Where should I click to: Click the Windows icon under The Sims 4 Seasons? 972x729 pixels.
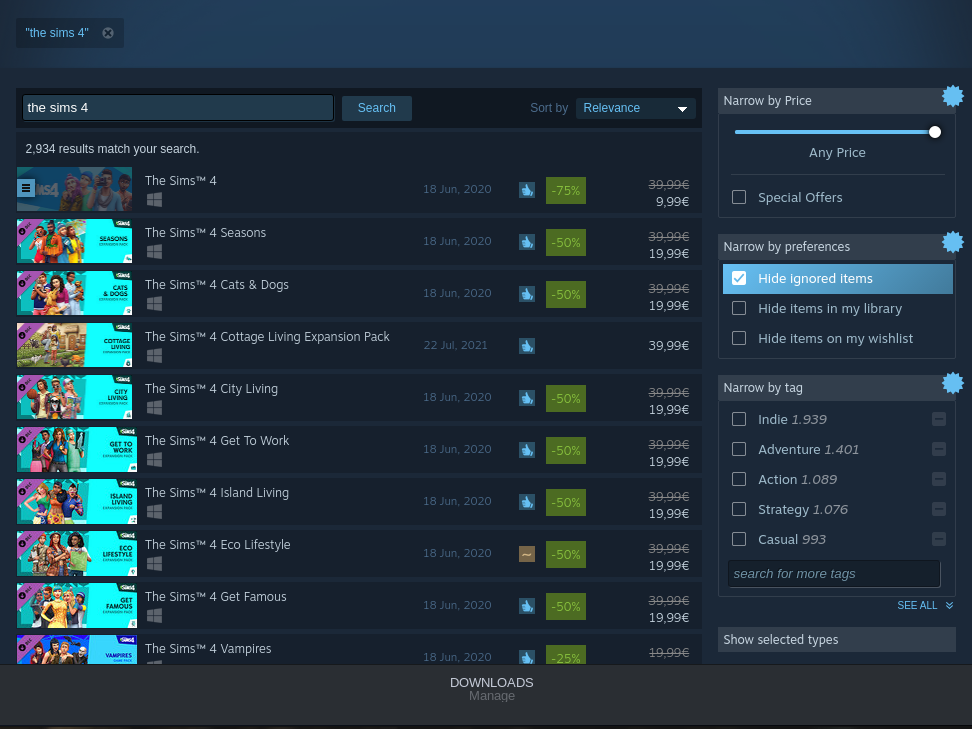click(x=154, y=252)
